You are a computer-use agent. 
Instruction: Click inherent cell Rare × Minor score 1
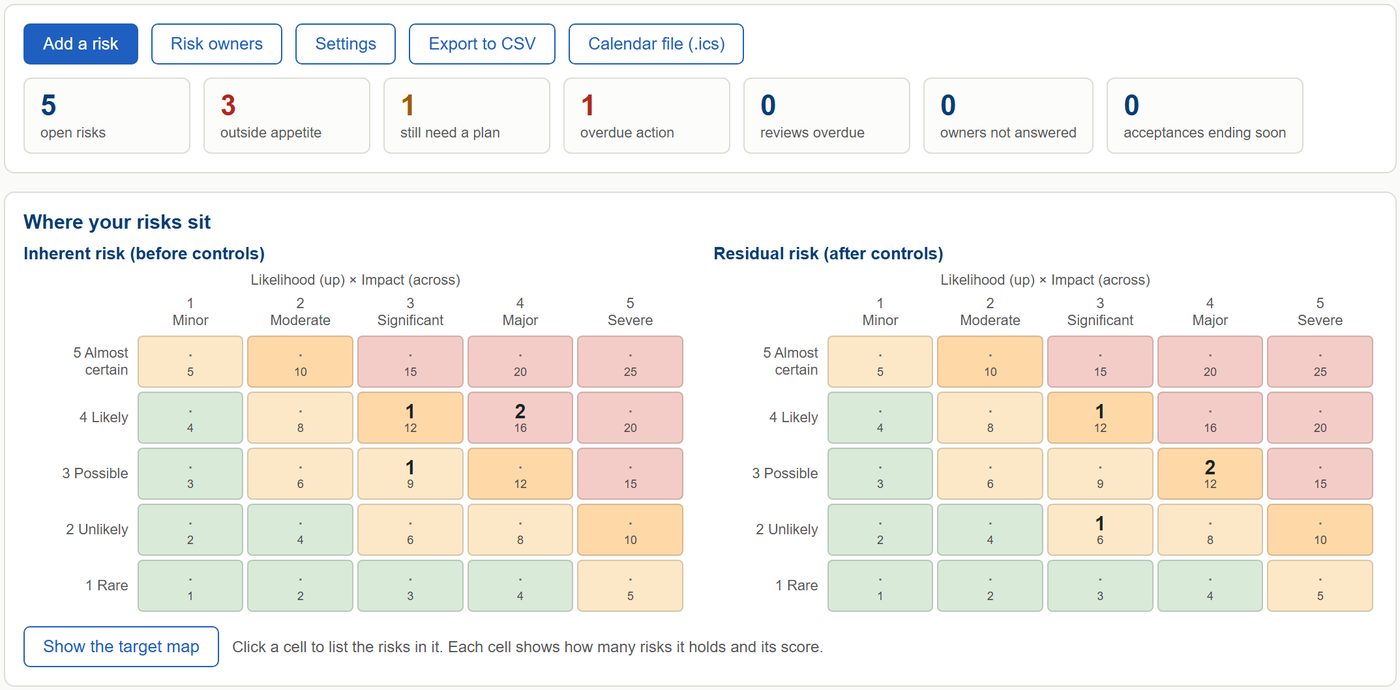(x=190, y=586)
